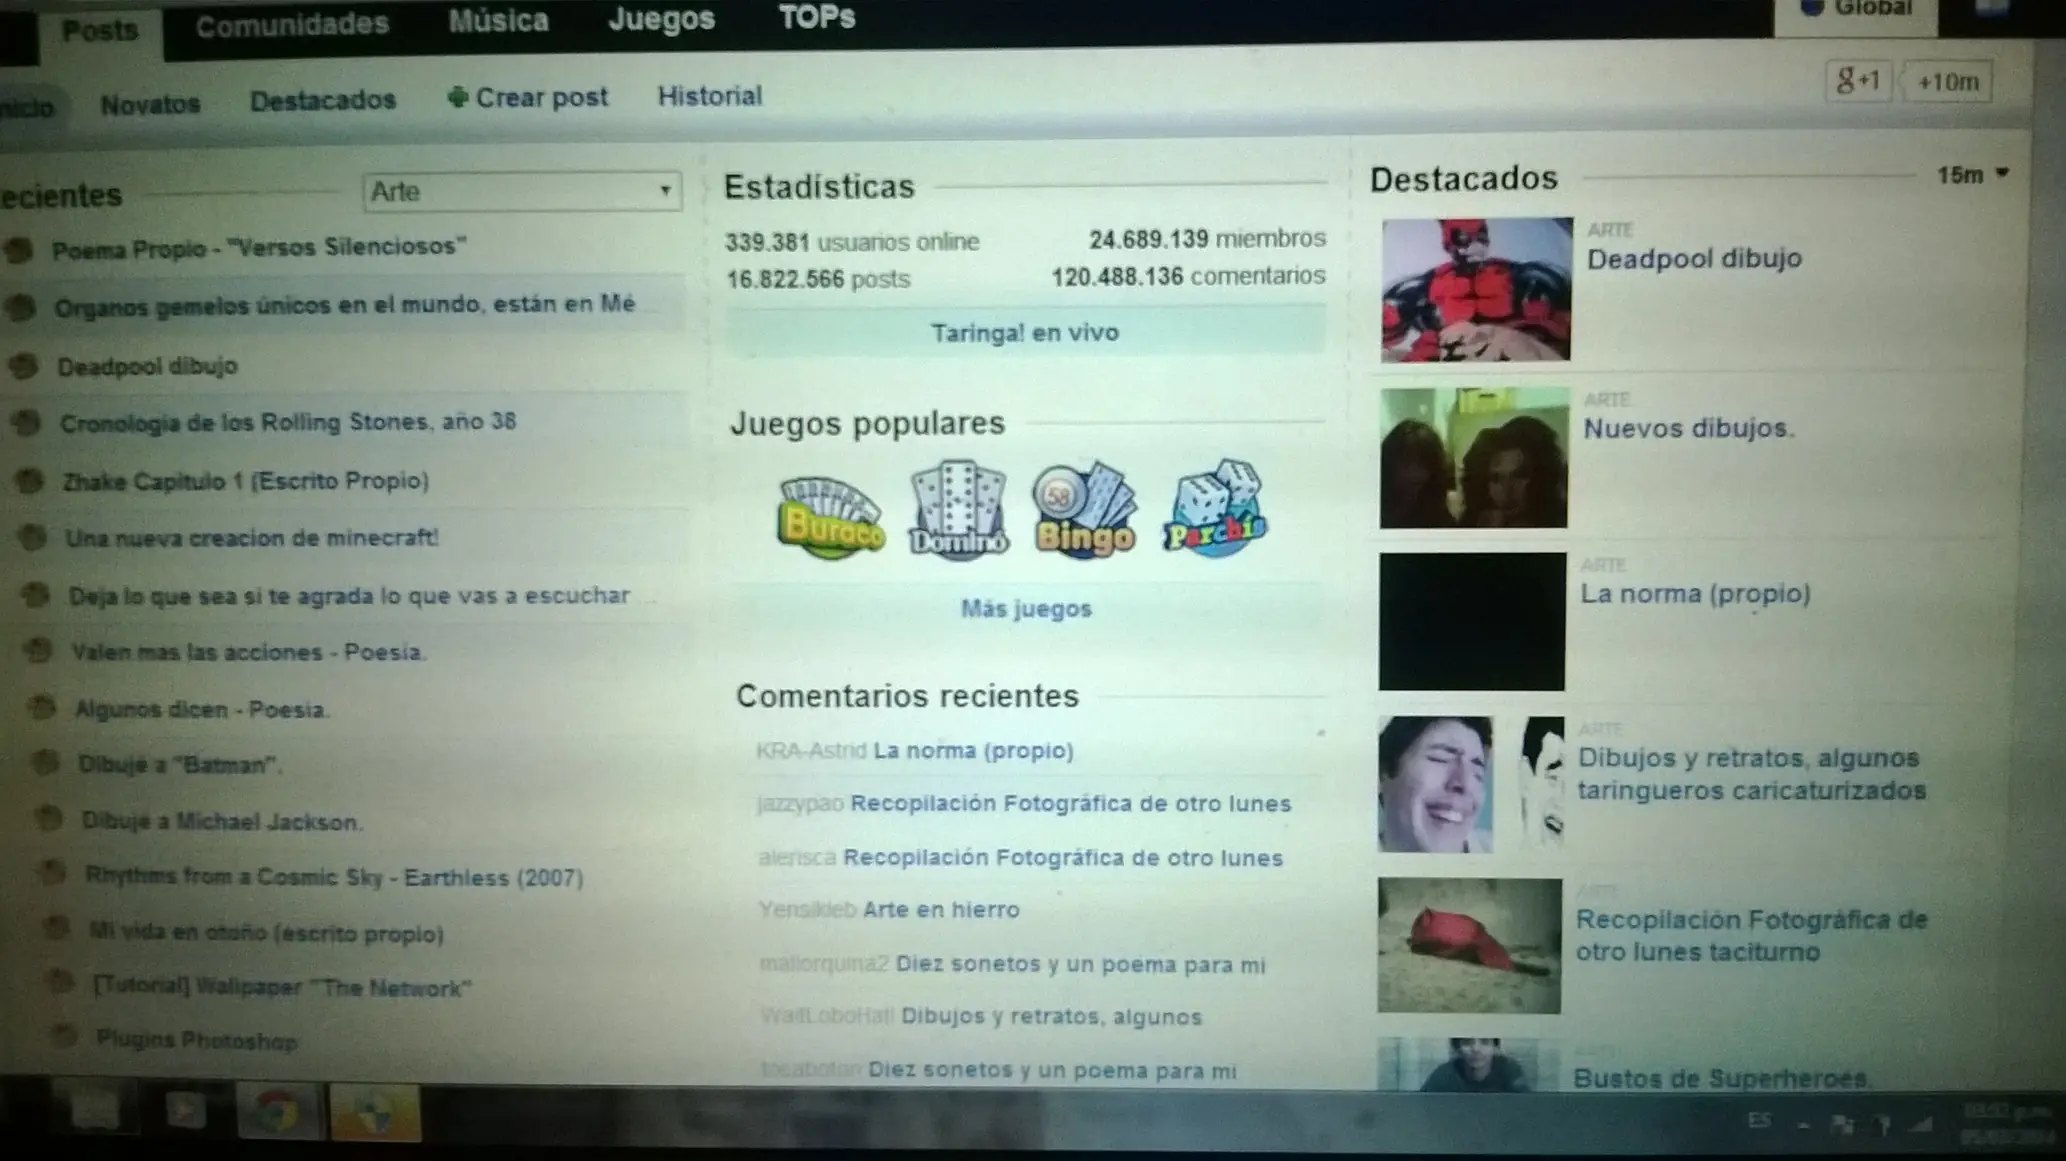2066x1161 pixels.
Task: Open 'Organos gemelos únicos en el mundo' post
Action: [345, 305]
